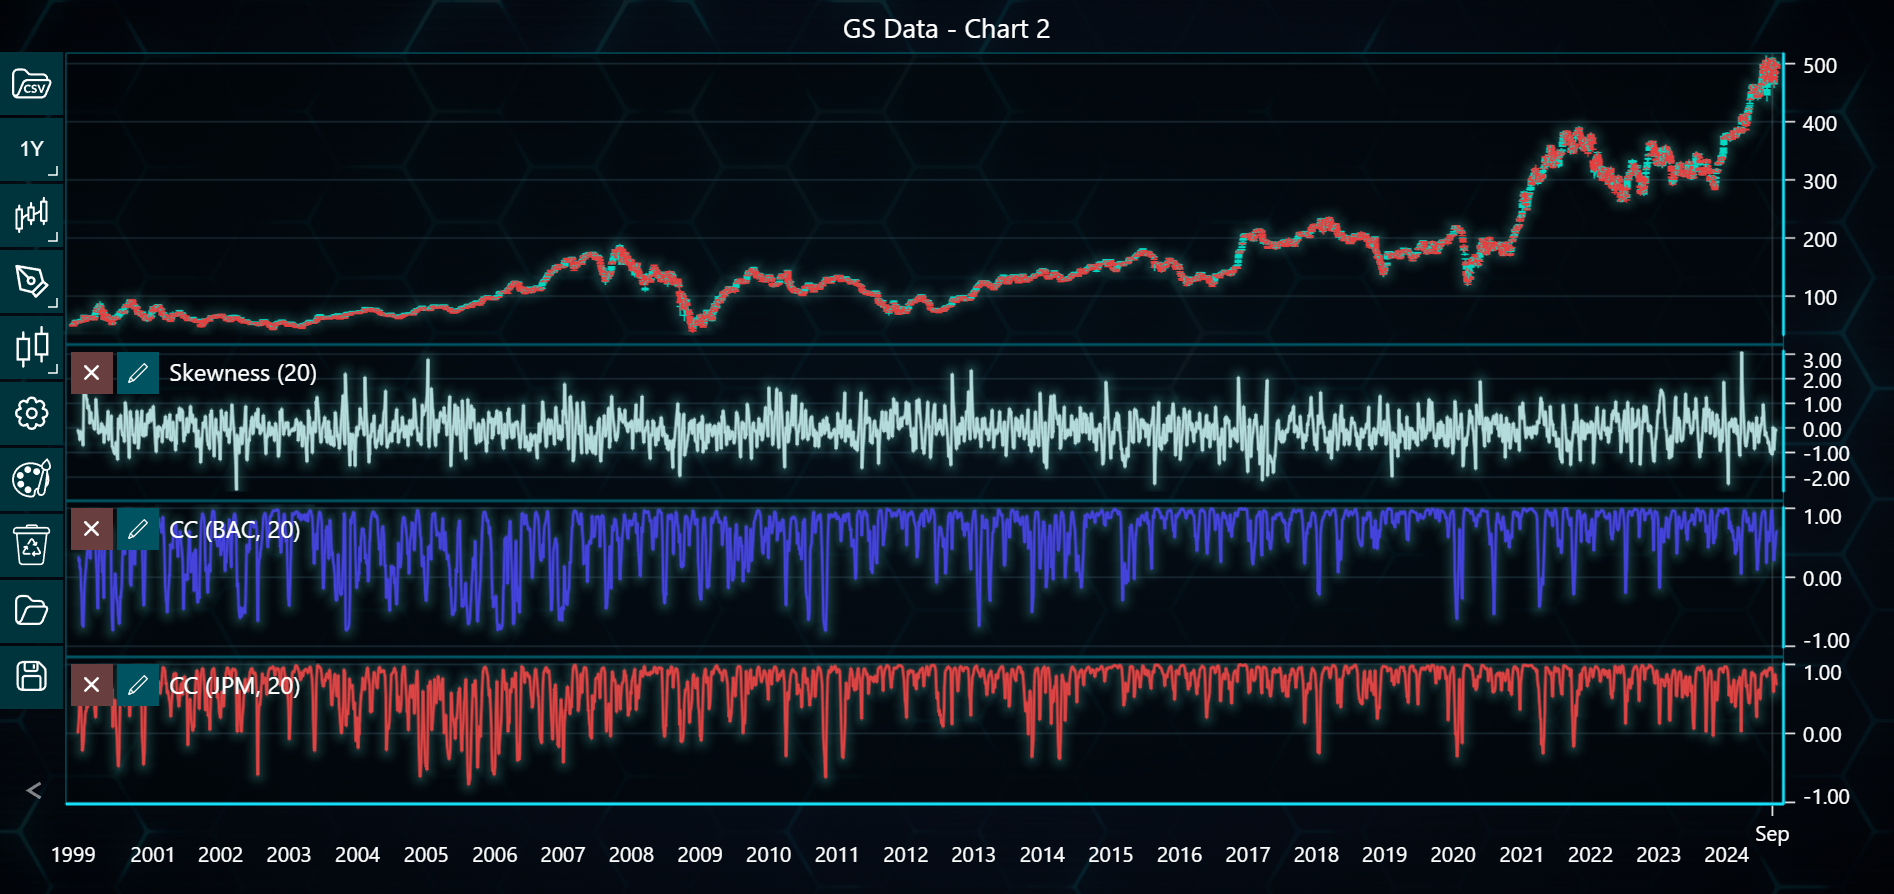Click the -2.00 skewness axis label
1894x894 pixels.
[x=1825, y=479]
